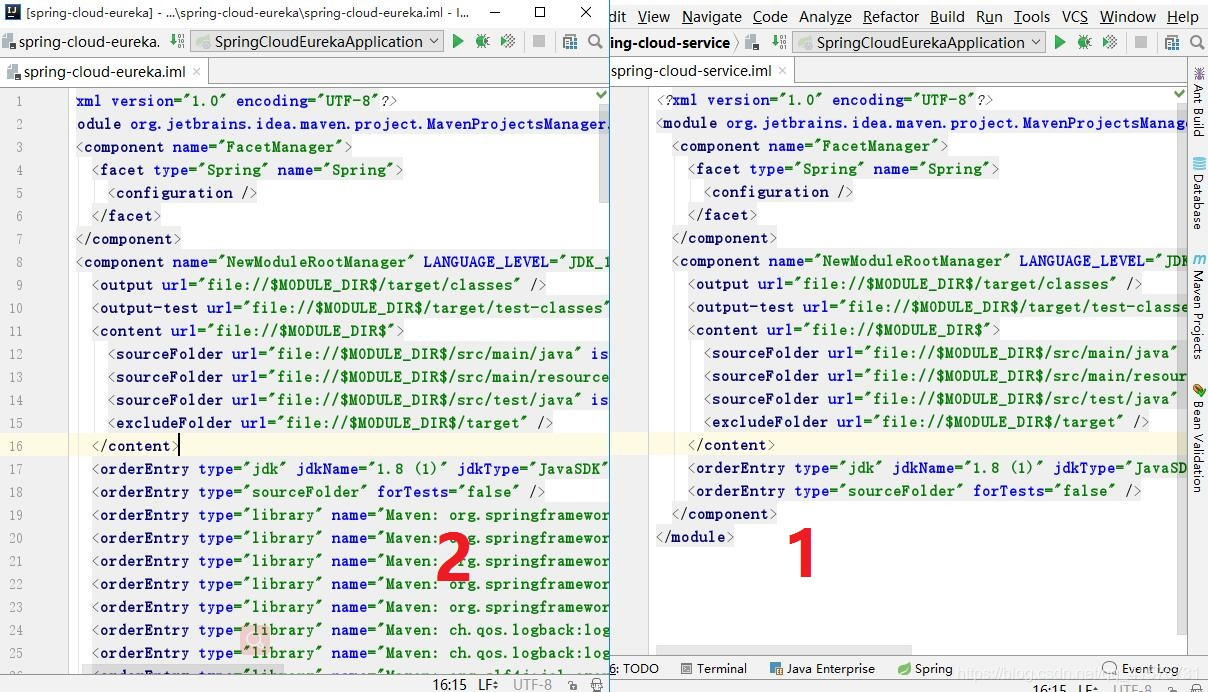Open the Ant Build tool window
This screenshot has width=1208, height=692.
pos(1197,102)
